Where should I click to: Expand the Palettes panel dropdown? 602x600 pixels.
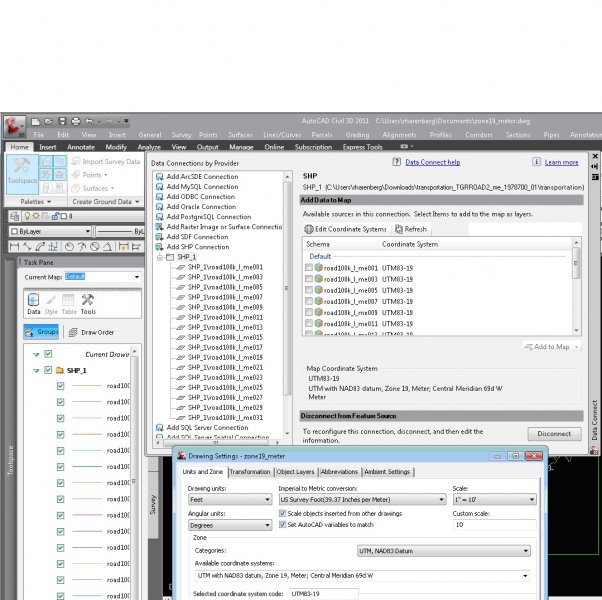point(36,202)
